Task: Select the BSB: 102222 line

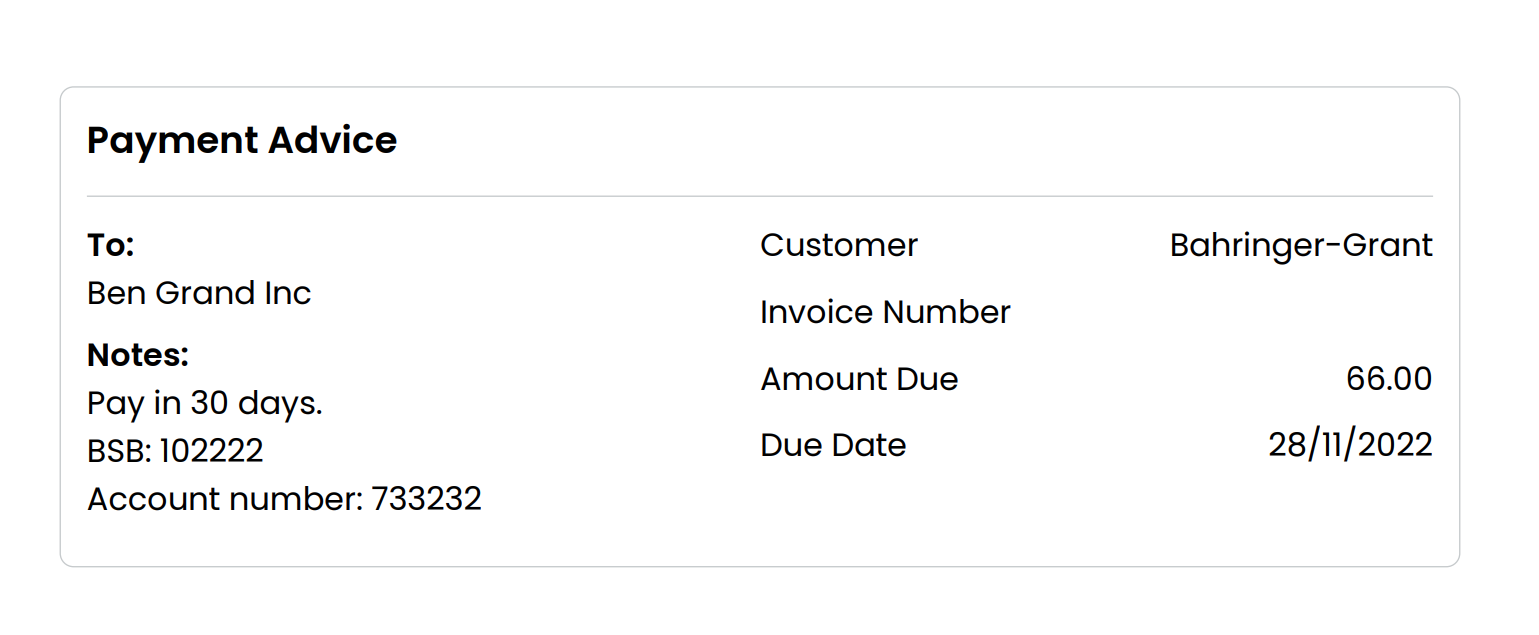Action: point(175,450)
